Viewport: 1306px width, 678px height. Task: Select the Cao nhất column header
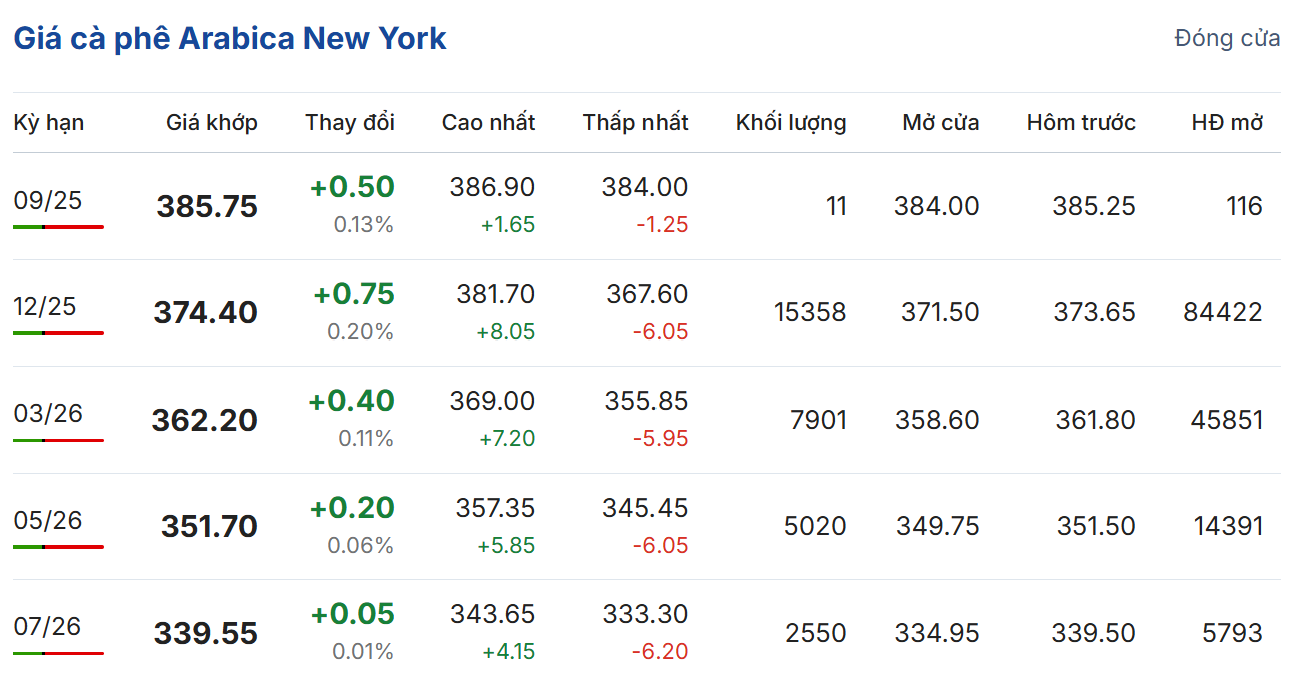click(488, 123)
